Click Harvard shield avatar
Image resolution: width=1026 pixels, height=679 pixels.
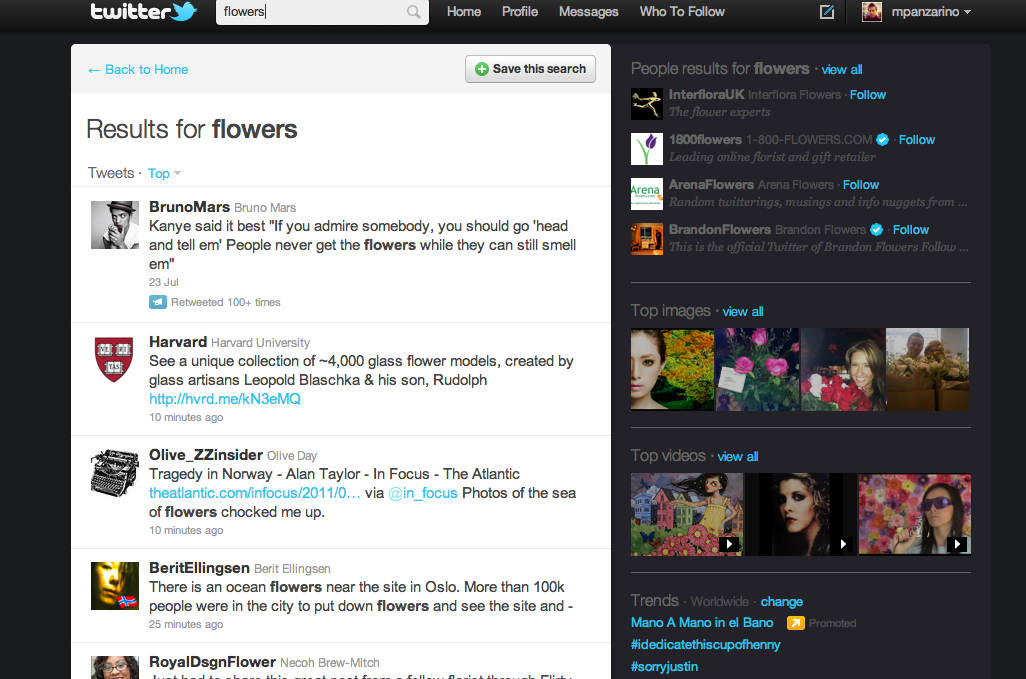point(115,360)
